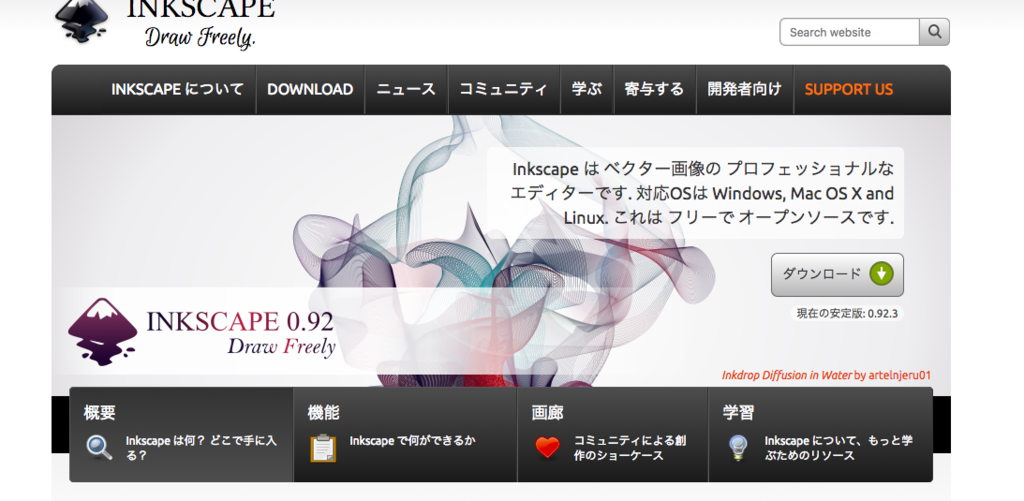Focus the Search website input field

click(850, 32)
